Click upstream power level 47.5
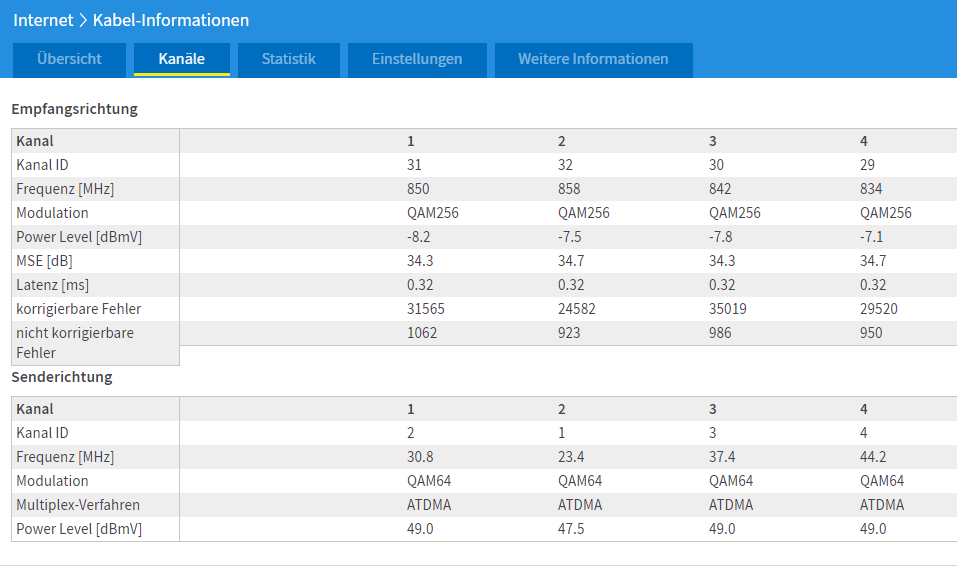 click(x=571, y=529)
